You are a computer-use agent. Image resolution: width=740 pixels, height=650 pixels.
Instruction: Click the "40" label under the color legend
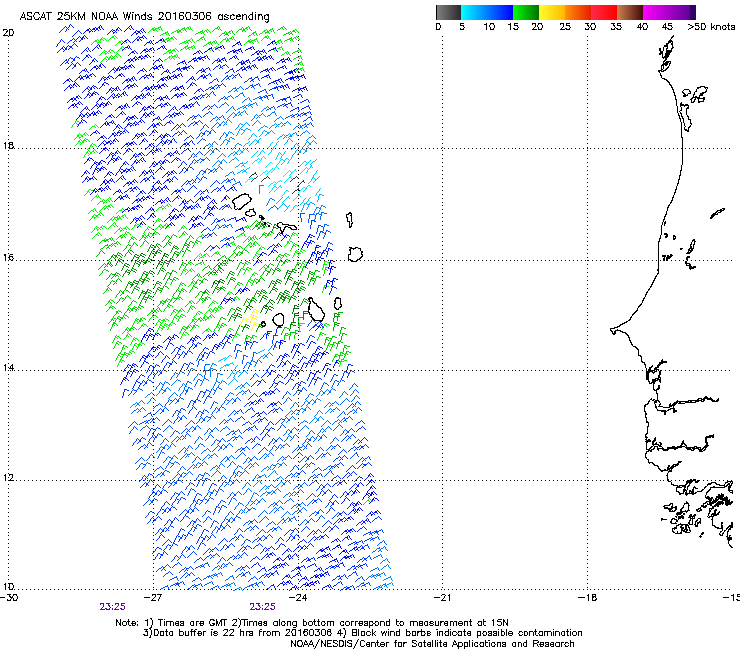642,27
